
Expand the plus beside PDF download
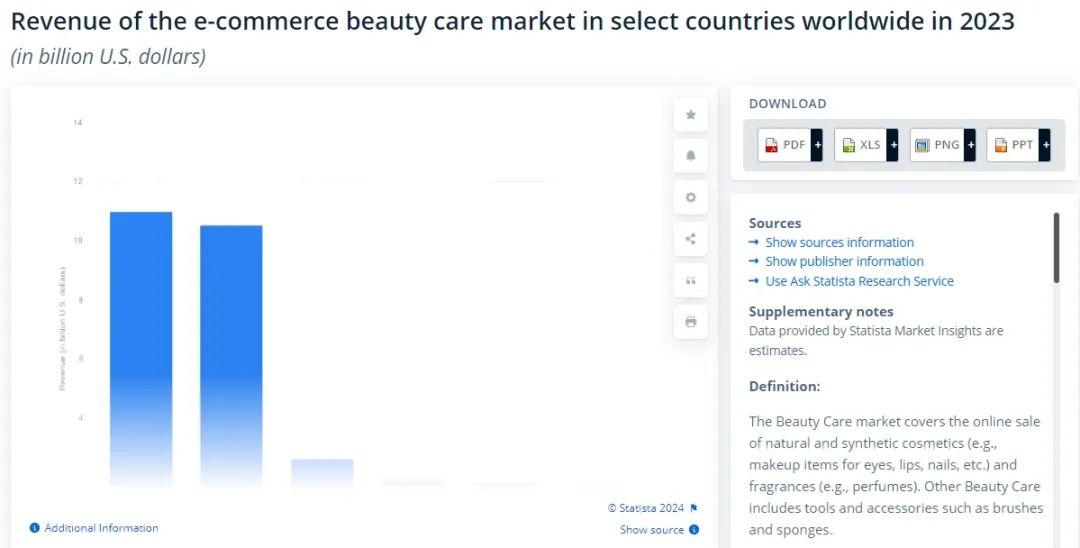[817, 145]
